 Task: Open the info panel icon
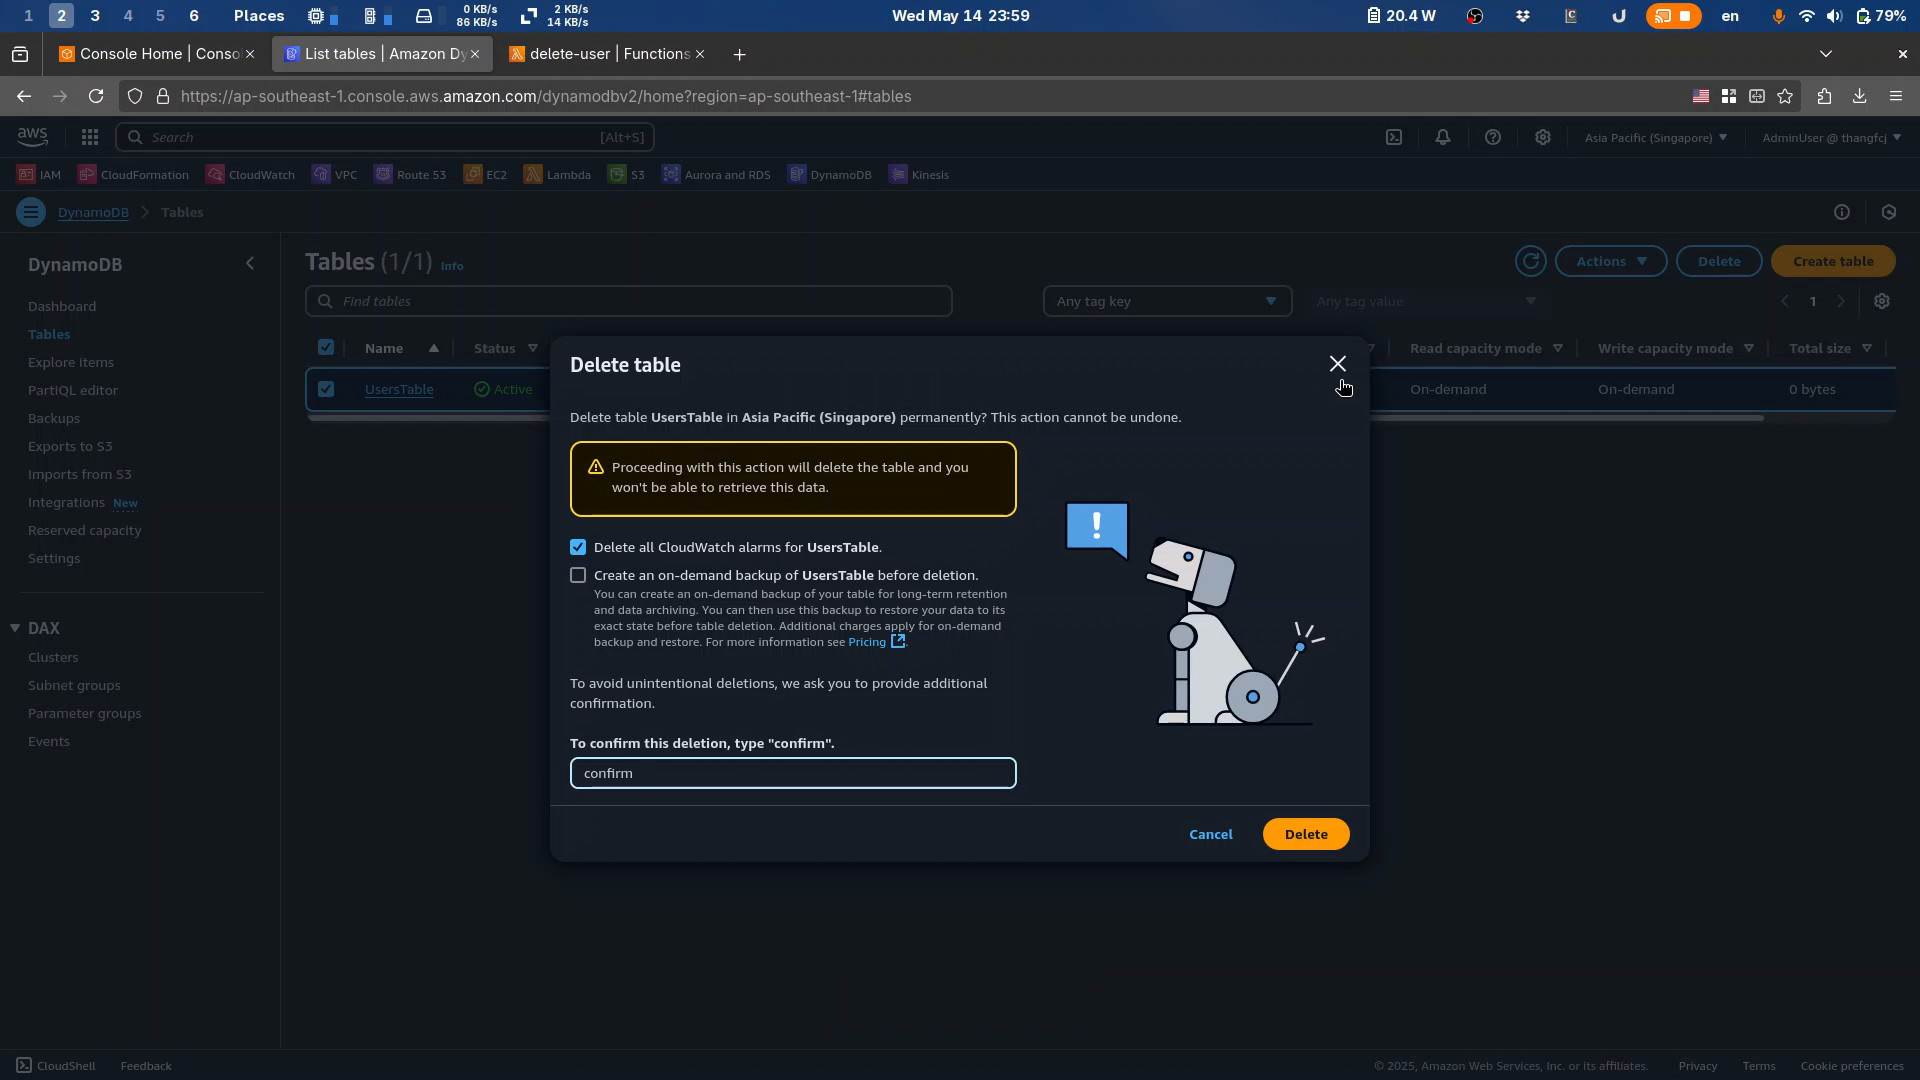[x=1842, y=212]
